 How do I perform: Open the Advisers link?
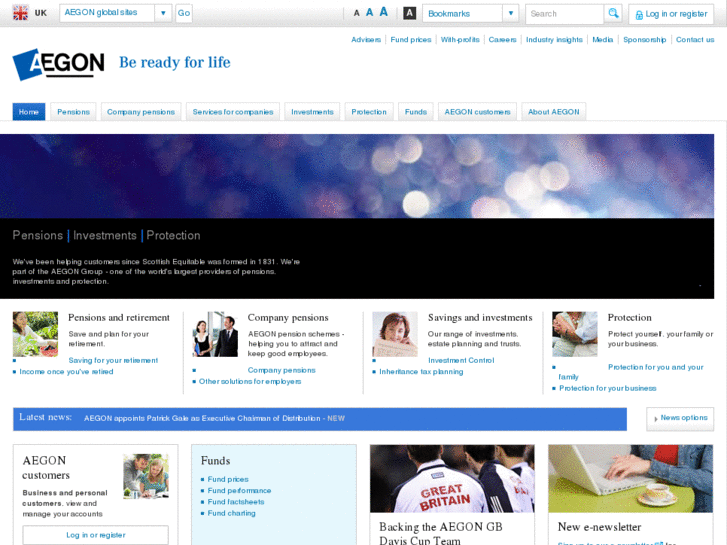[366, 40]
